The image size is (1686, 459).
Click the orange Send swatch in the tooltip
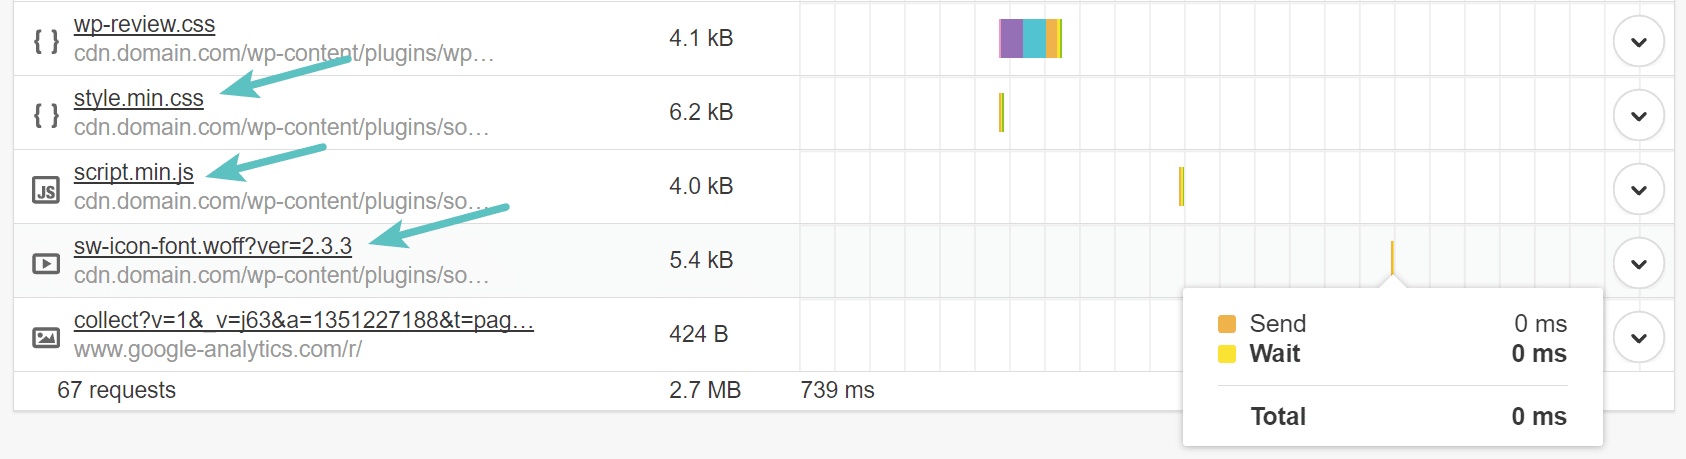point(1227,324)
